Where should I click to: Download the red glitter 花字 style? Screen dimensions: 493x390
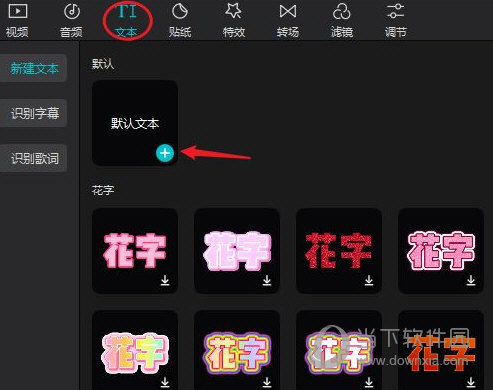pos(369,280)
